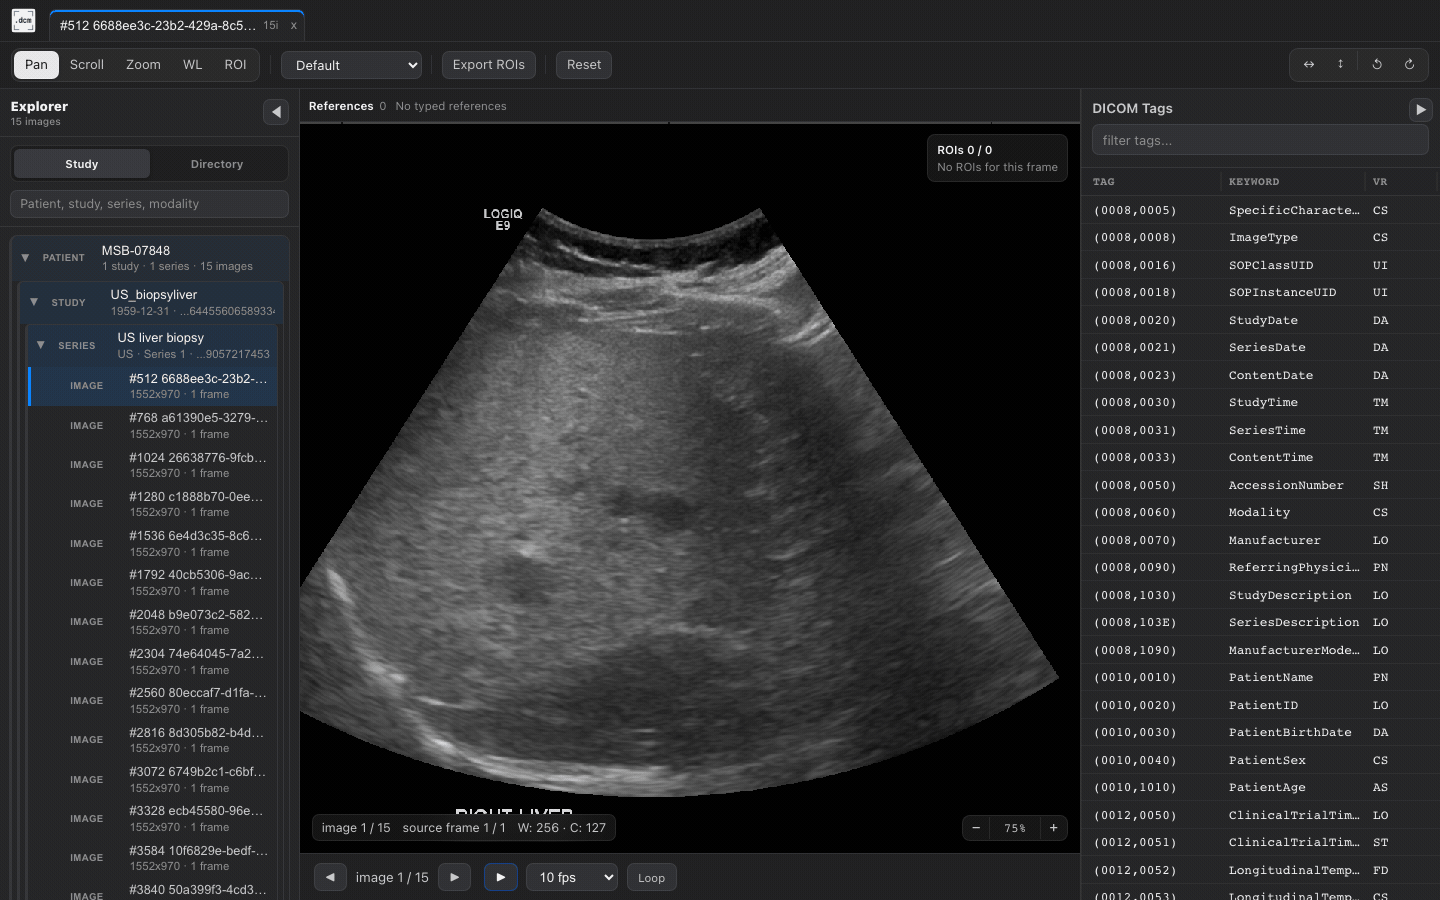Click the References label
Viewport: 1440px width, 900px height.
341,106
